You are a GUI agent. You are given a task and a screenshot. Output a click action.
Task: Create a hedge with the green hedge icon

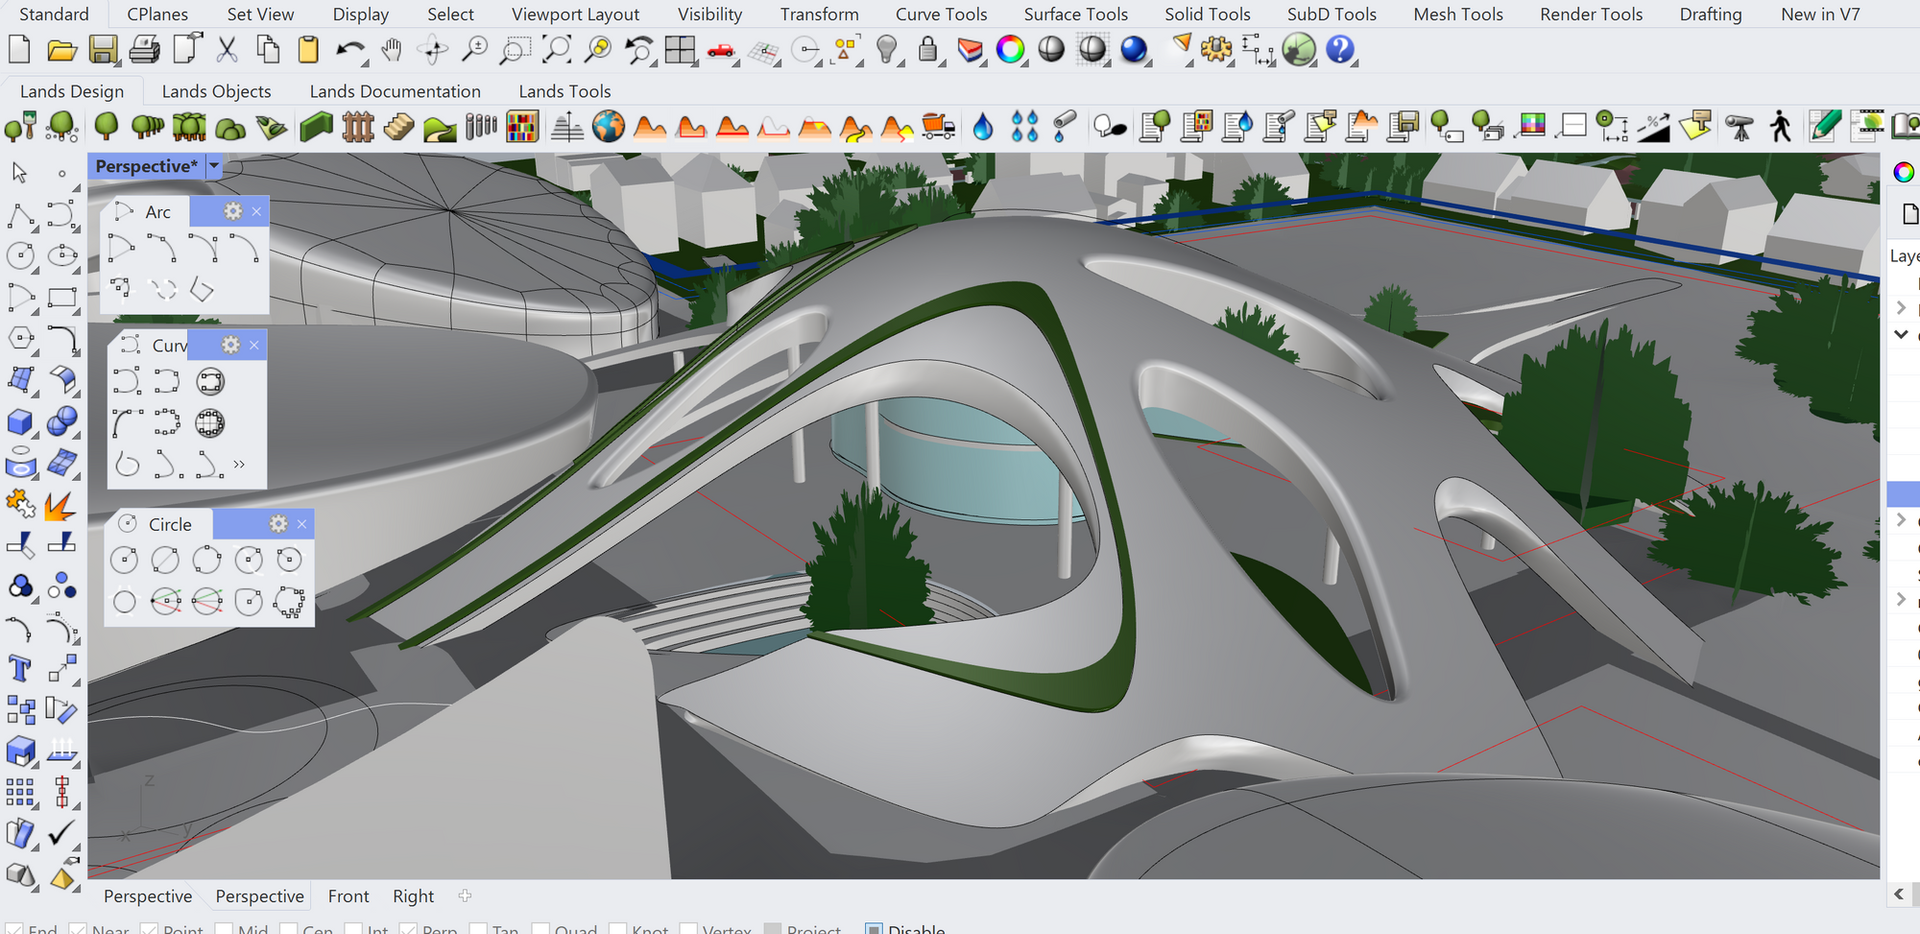tap(316, 127)
